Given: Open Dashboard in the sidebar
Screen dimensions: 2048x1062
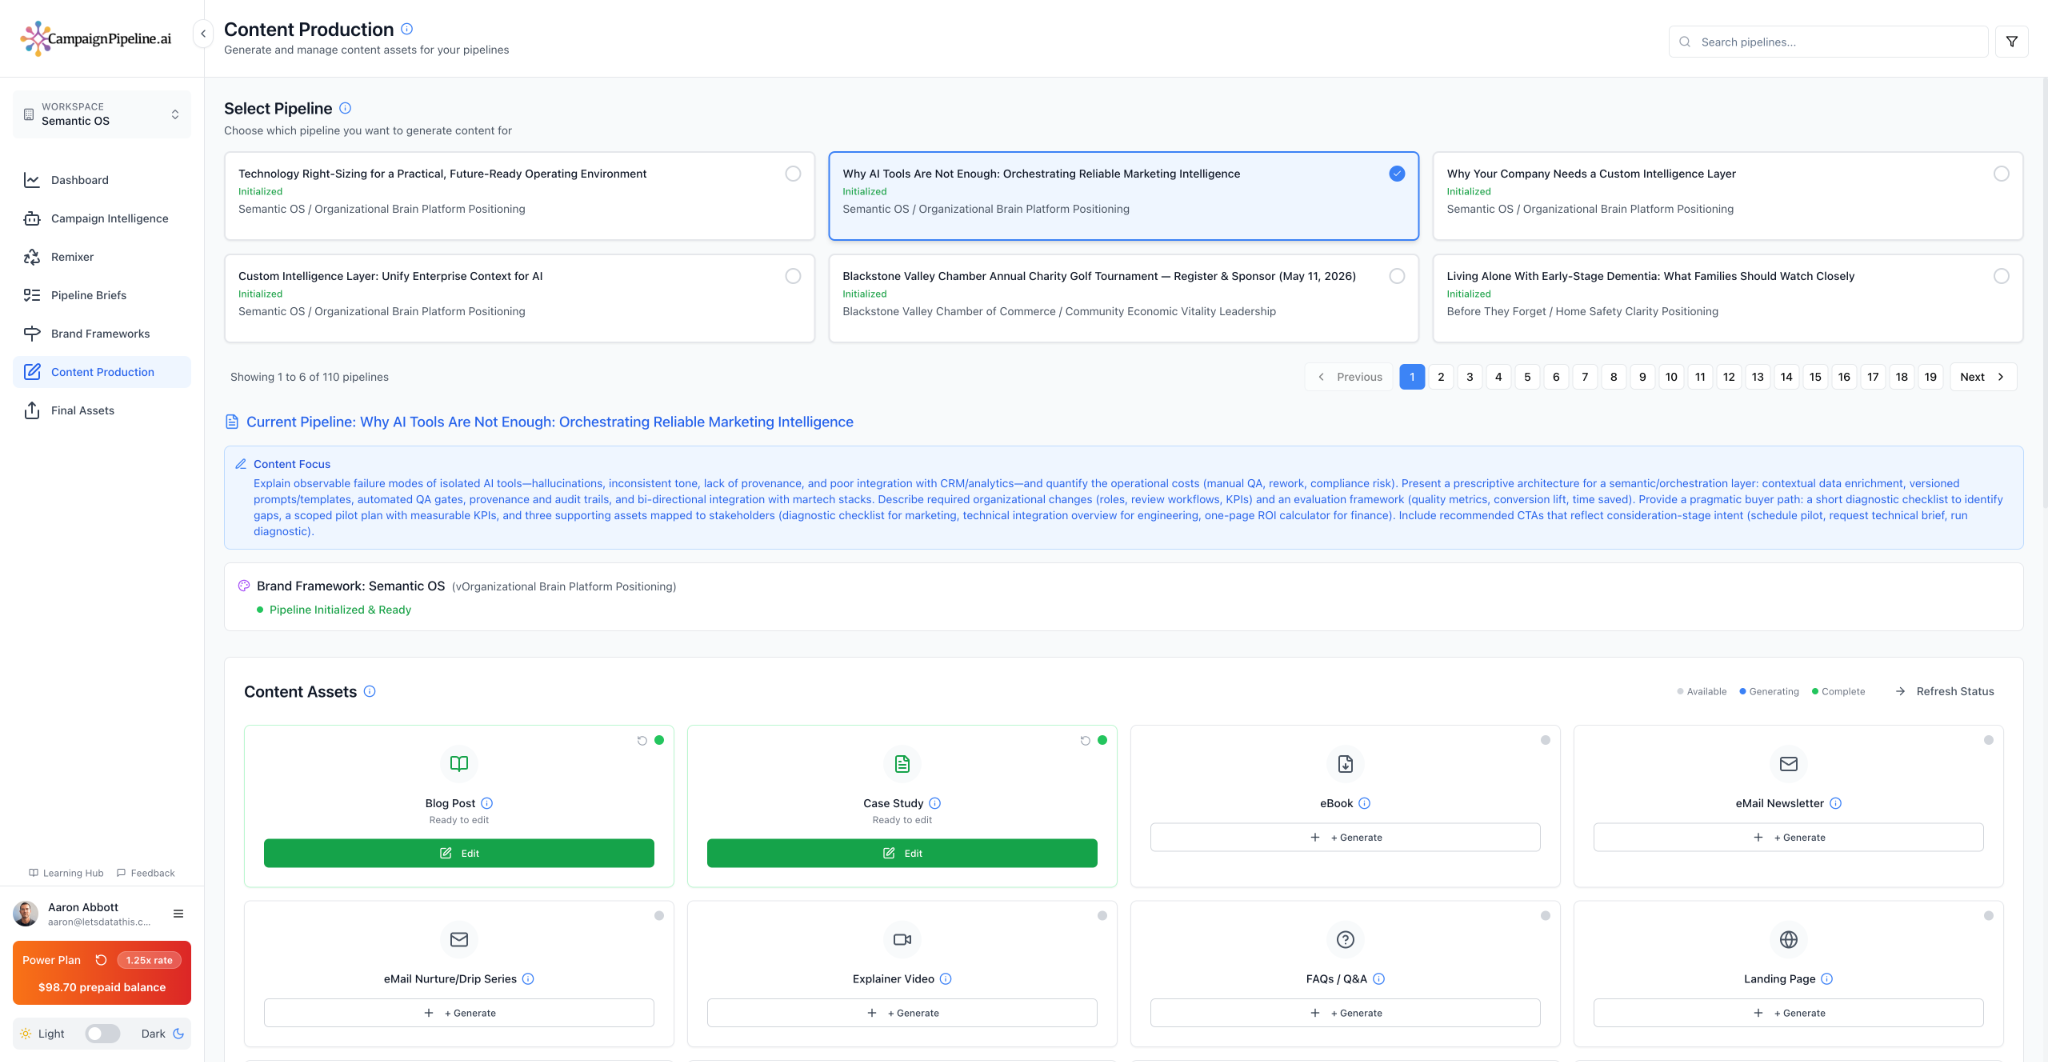Looking at the screenshot, I should click(x=102, y=180).
